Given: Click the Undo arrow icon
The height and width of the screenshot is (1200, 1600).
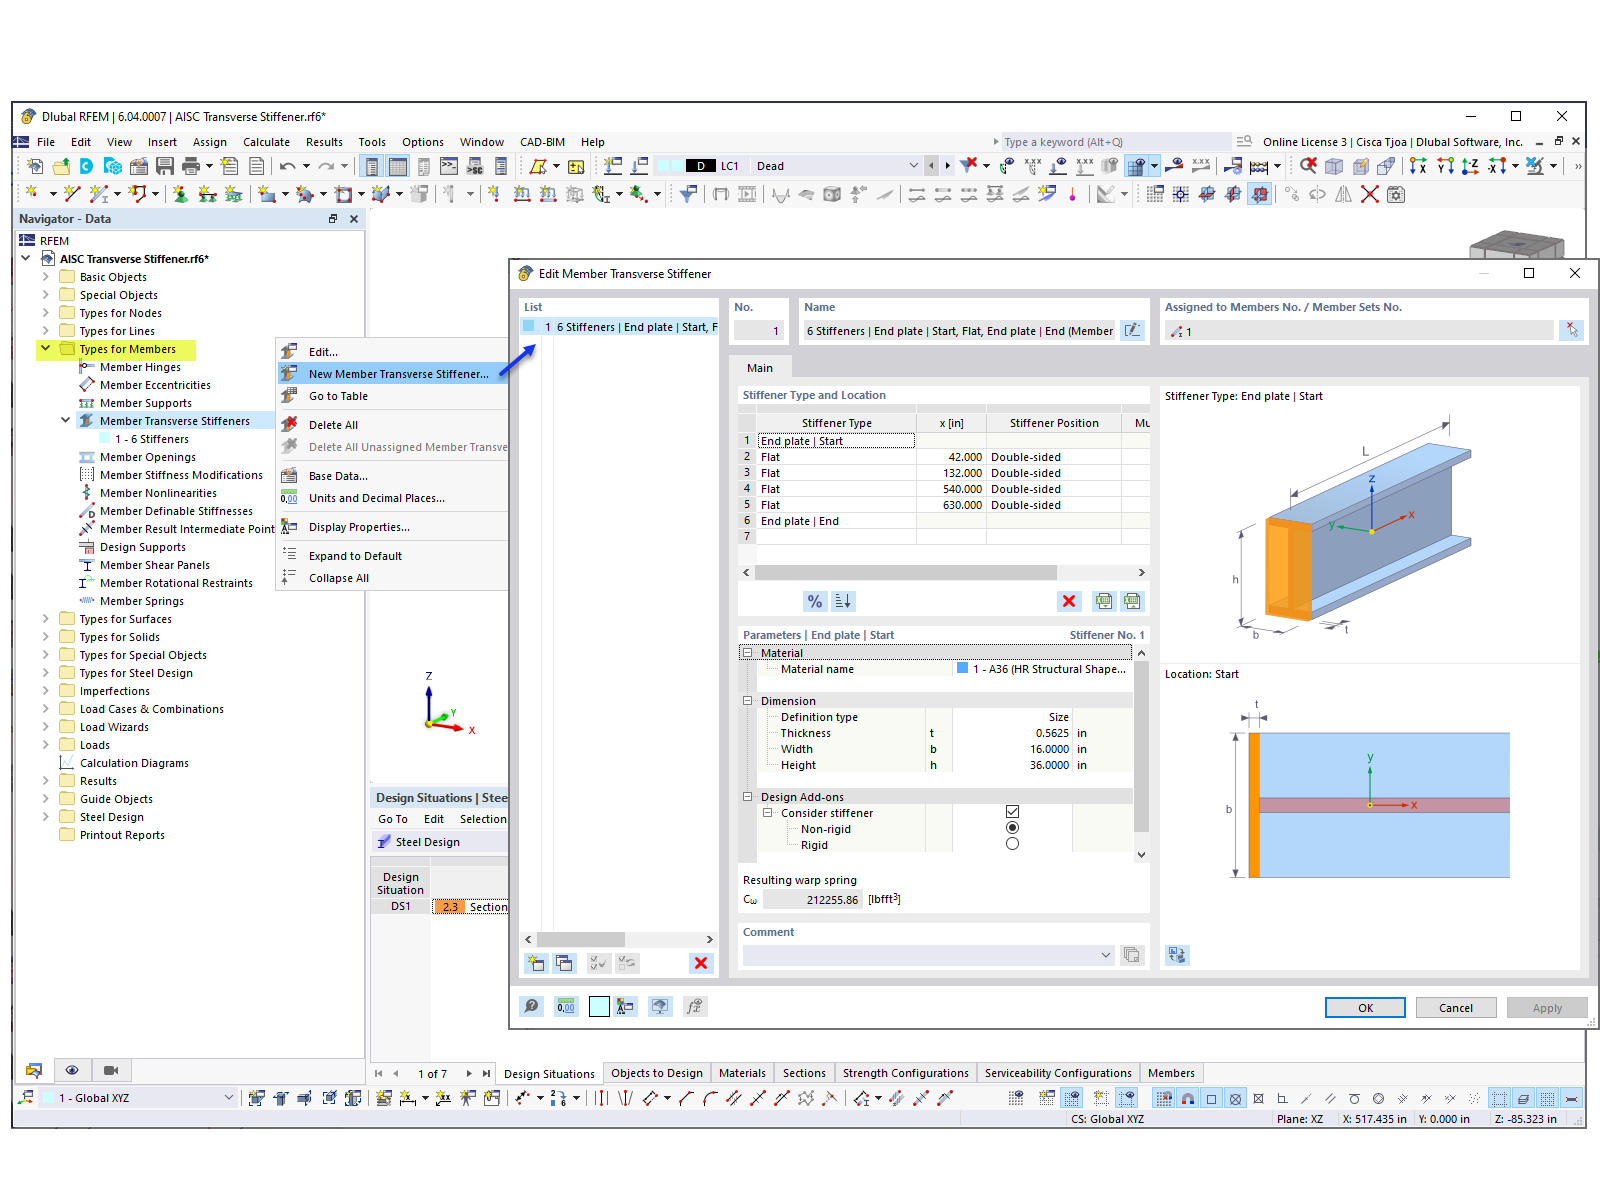Looking at the screenshot, I should tap(288, 166).
